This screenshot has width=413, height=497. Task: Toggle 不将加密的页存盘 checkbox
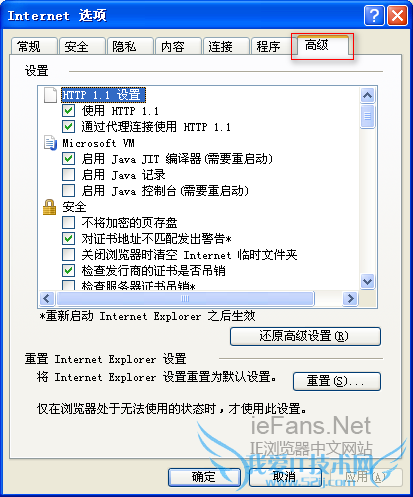click(68, 222)
